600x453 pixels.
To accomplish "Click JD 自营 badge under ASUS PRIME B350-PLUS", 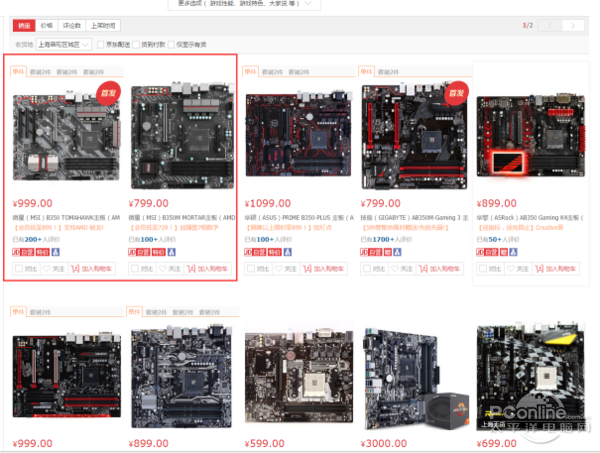I will click(x=255, y=252).
